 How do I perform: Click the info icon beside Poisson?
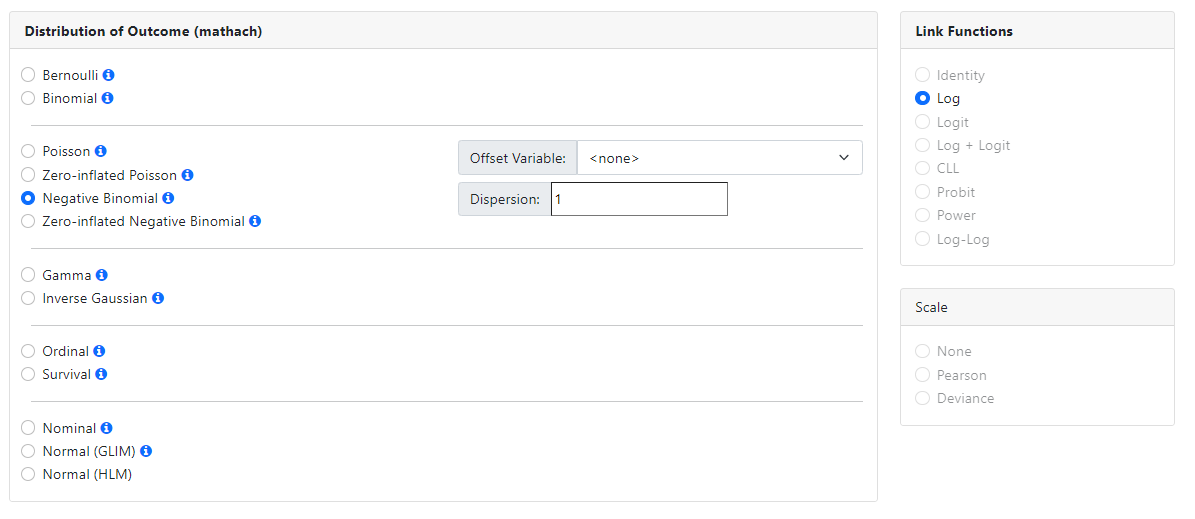pos(100,152)
